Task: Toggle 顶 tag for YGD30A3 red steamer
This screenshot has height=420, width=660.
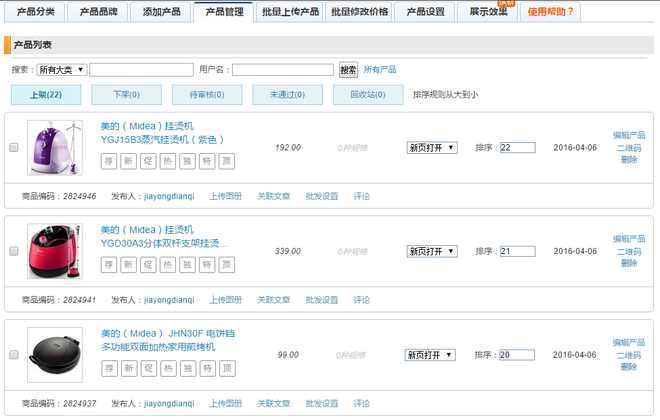Action: pyautogui.click(x=226, y=265)
